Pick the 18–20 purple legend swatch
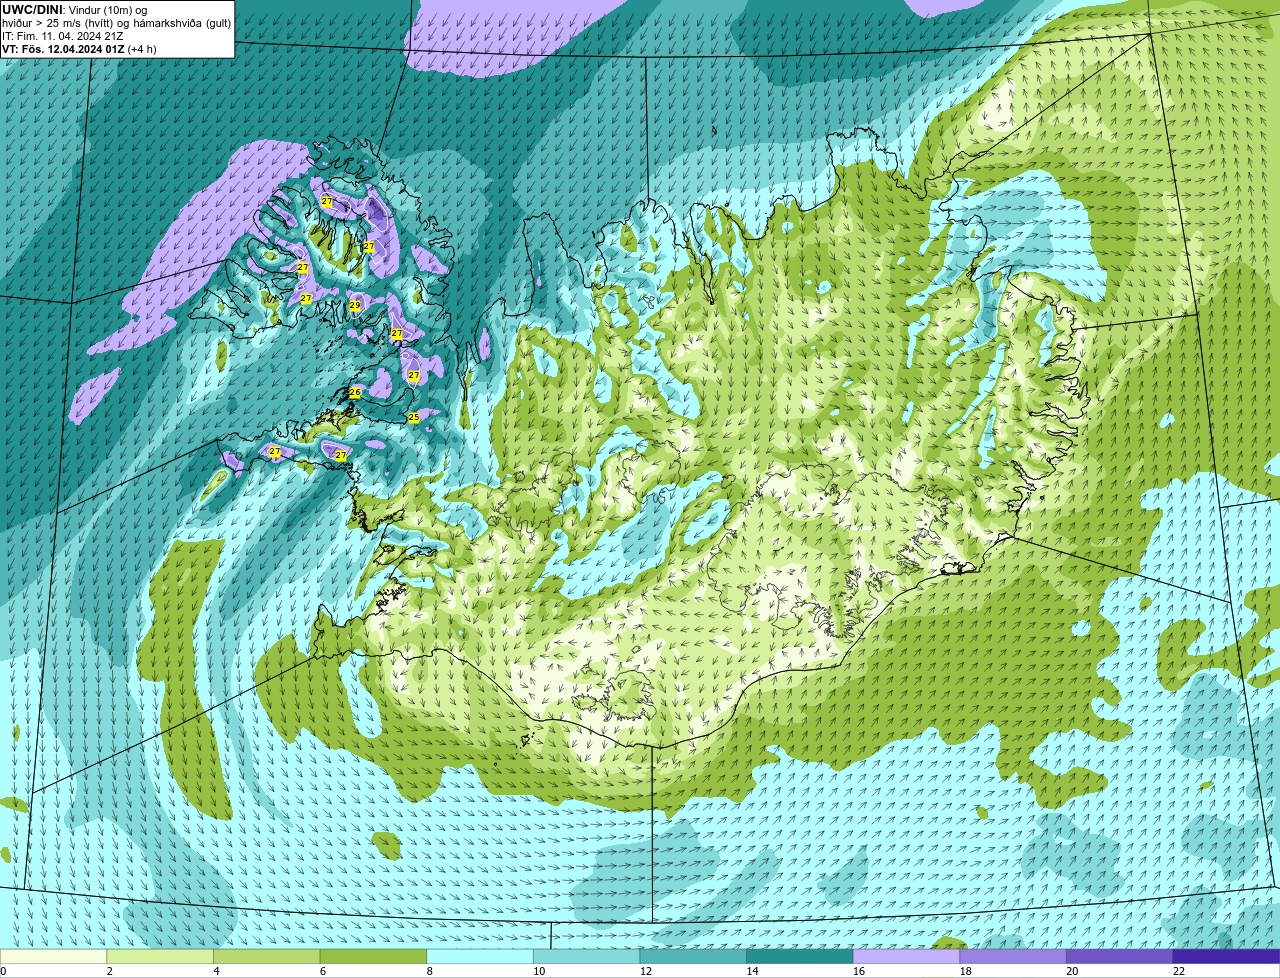Viewport: 1280px width, 978px height. [x=1013, y=956]
